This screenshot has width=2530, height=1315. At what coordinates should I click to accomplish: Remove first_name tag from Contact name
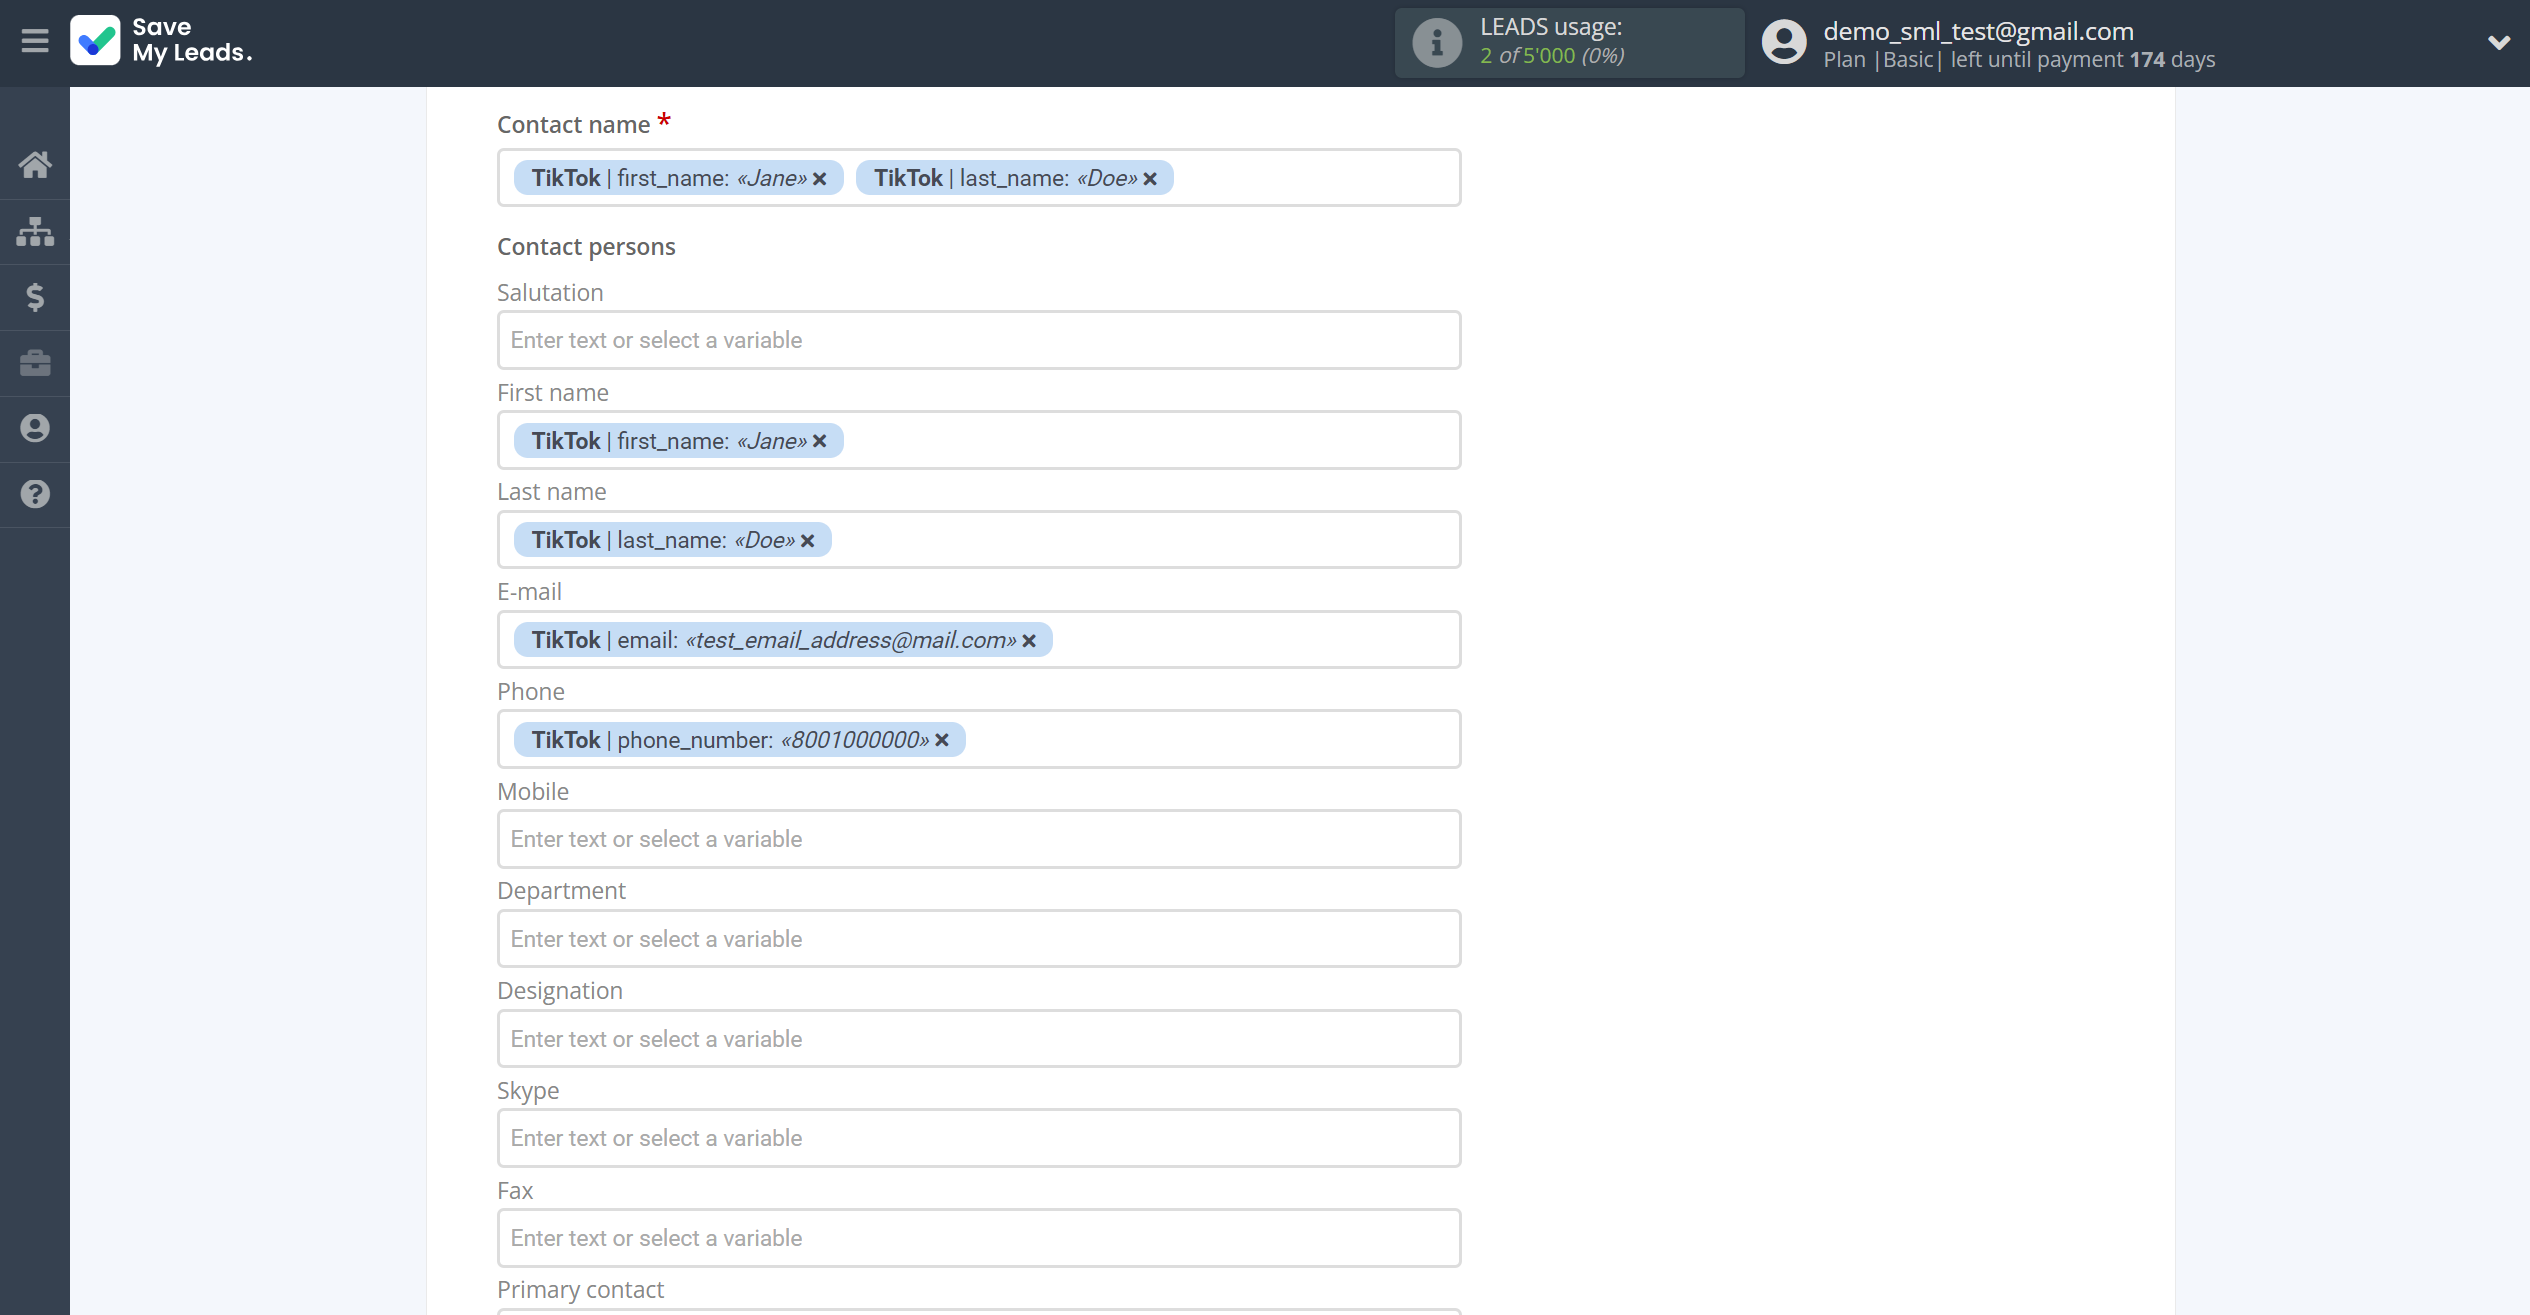point(820,179)
